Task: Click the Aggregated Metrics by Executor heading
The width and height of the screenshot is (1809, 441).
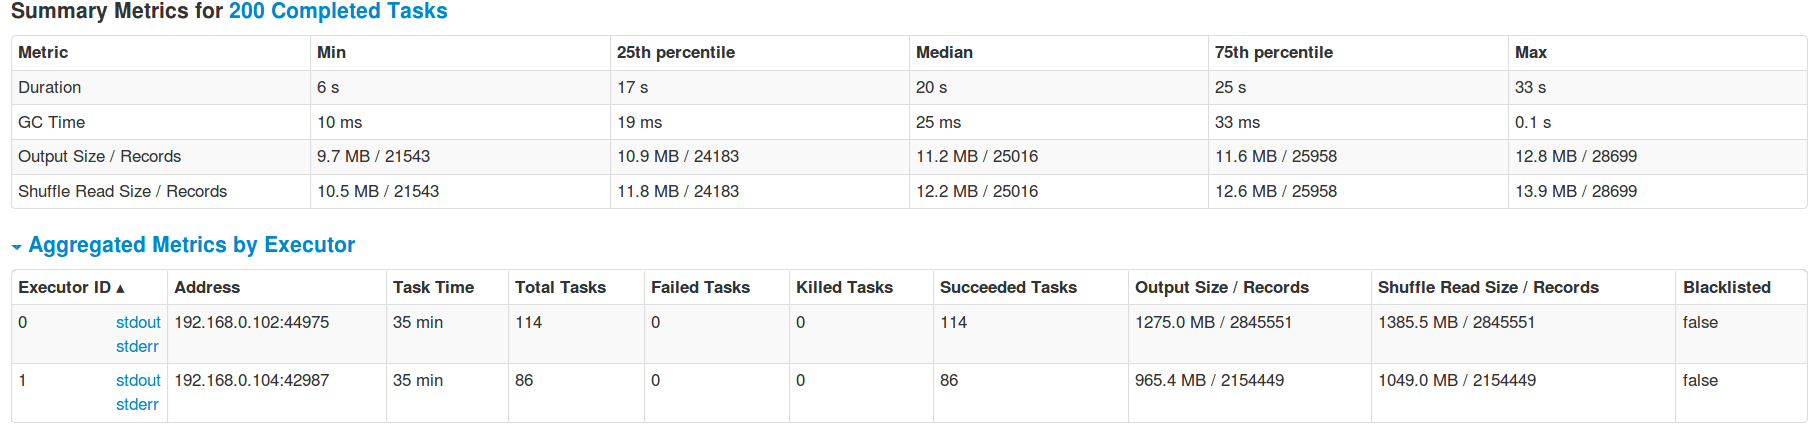Action: click(x=191, y=245)
